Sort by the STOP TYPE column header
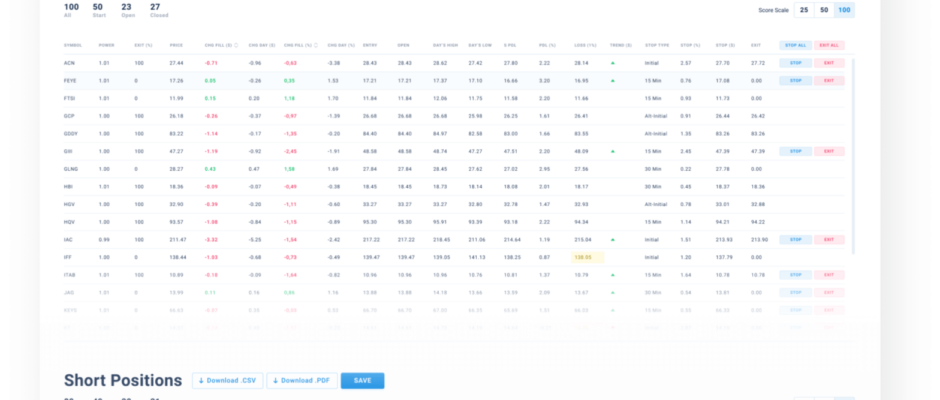 (x=657, y=45)
